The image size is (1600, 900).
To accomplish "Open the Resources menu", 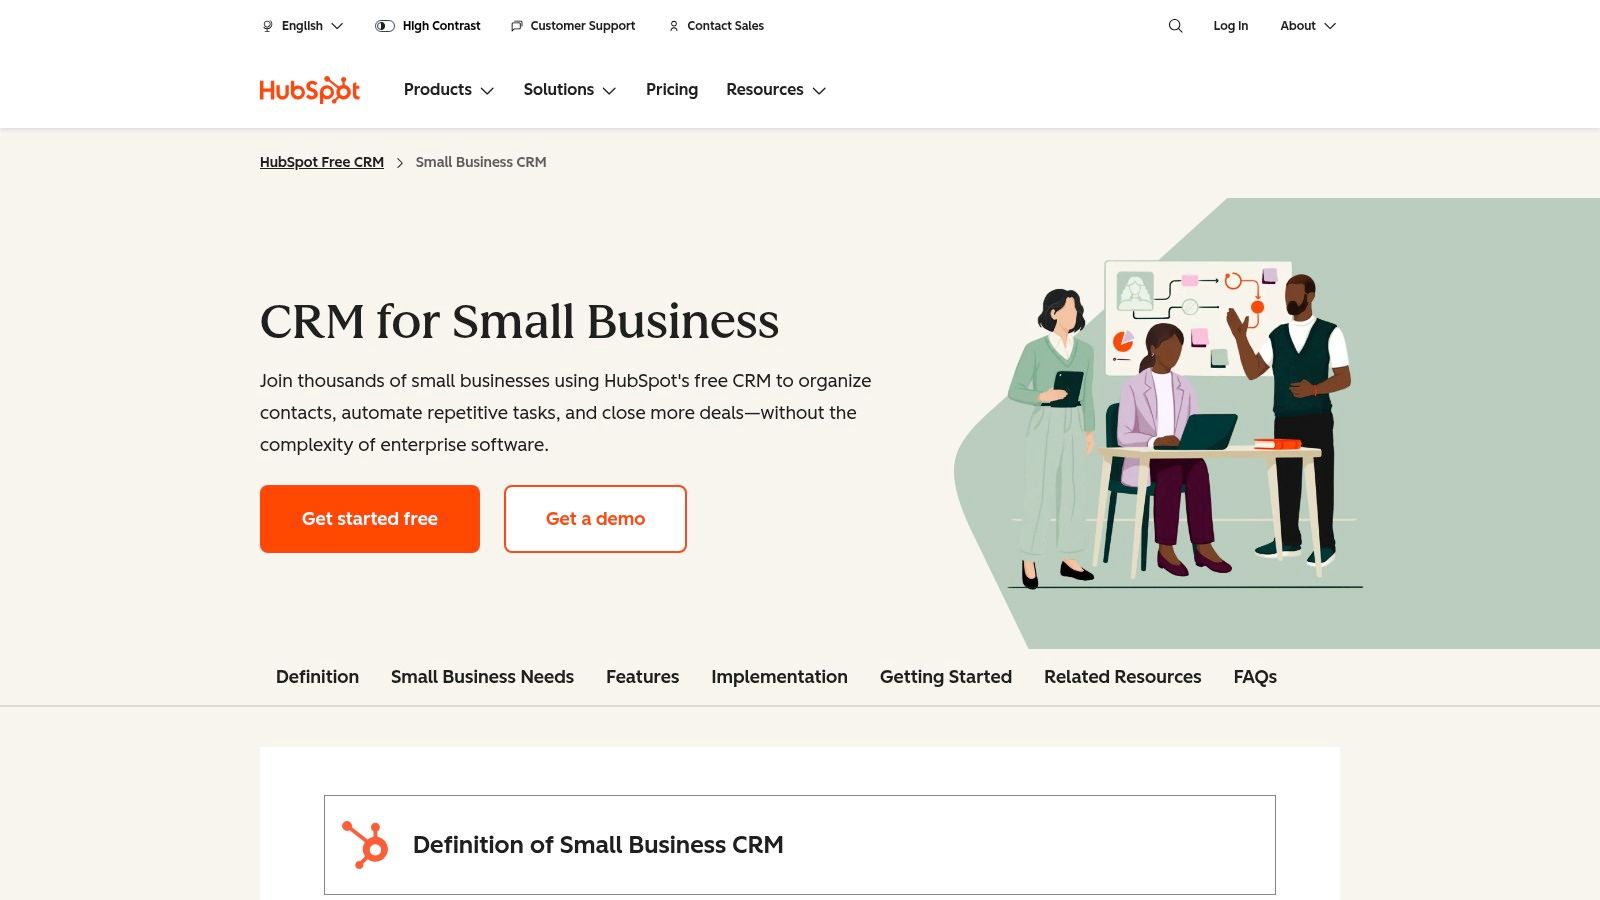I will [776, 90].
